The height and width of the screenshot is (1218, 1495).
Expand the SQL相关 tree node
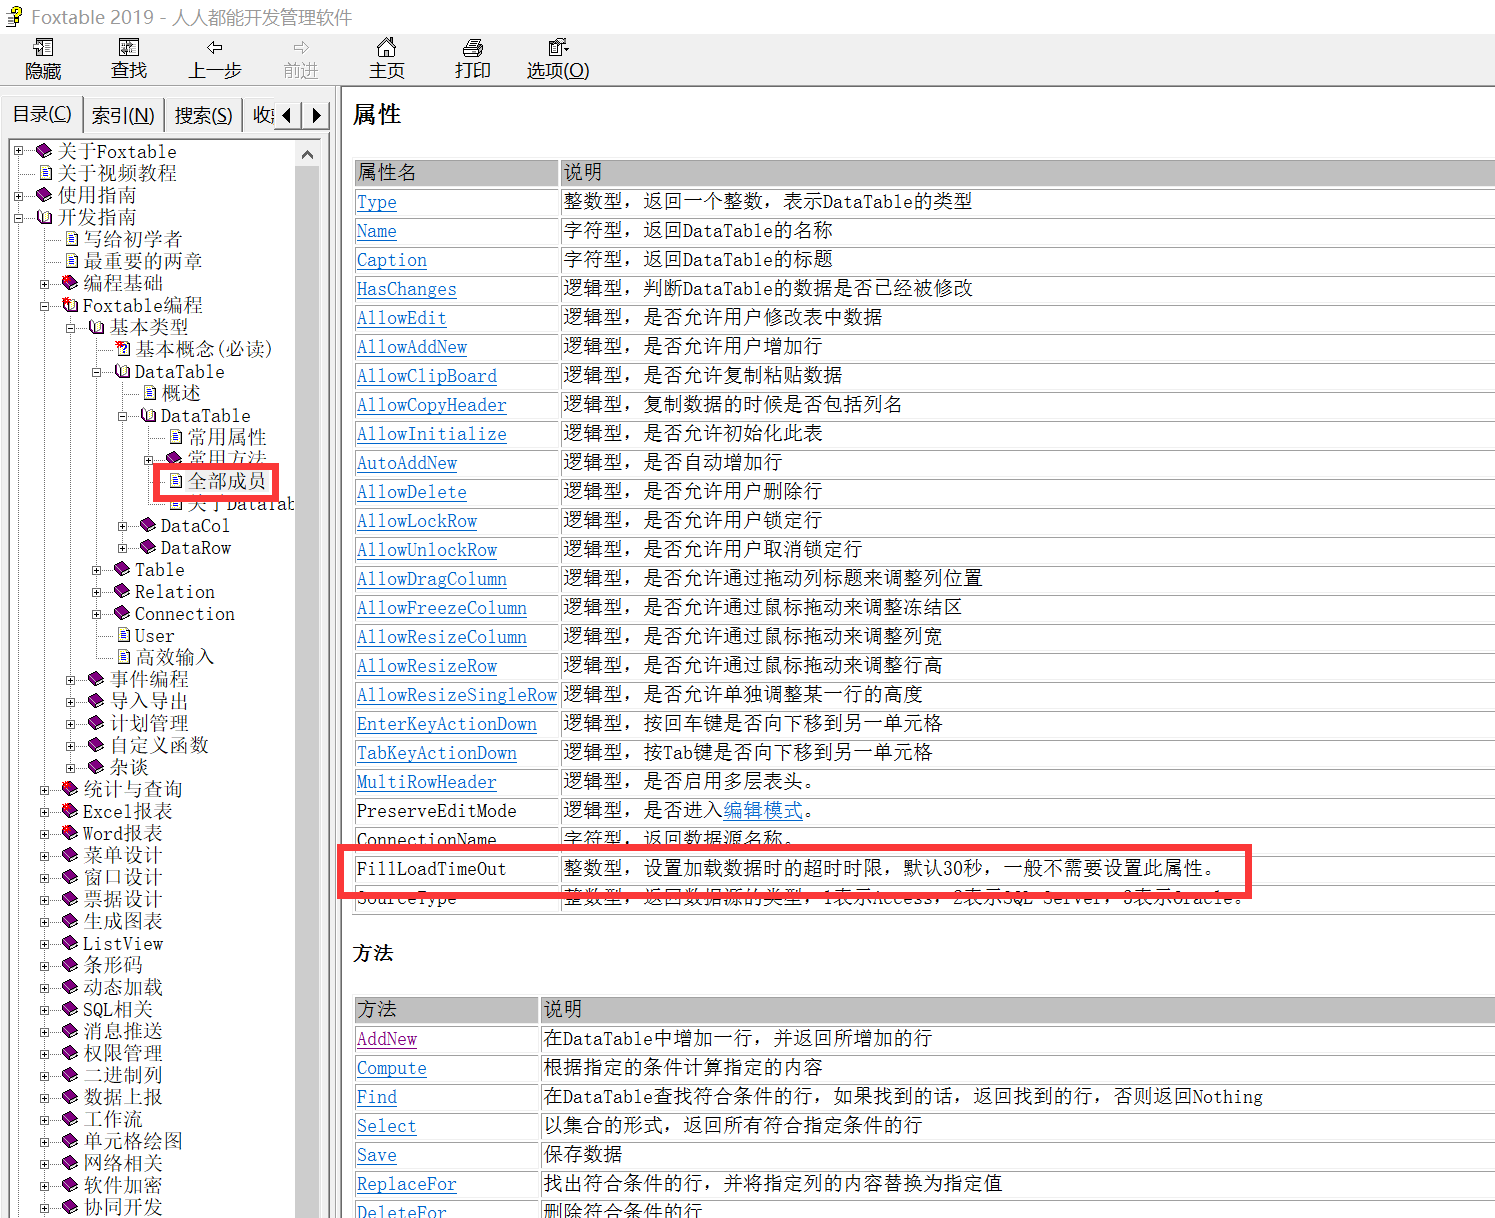[44, 1010]
